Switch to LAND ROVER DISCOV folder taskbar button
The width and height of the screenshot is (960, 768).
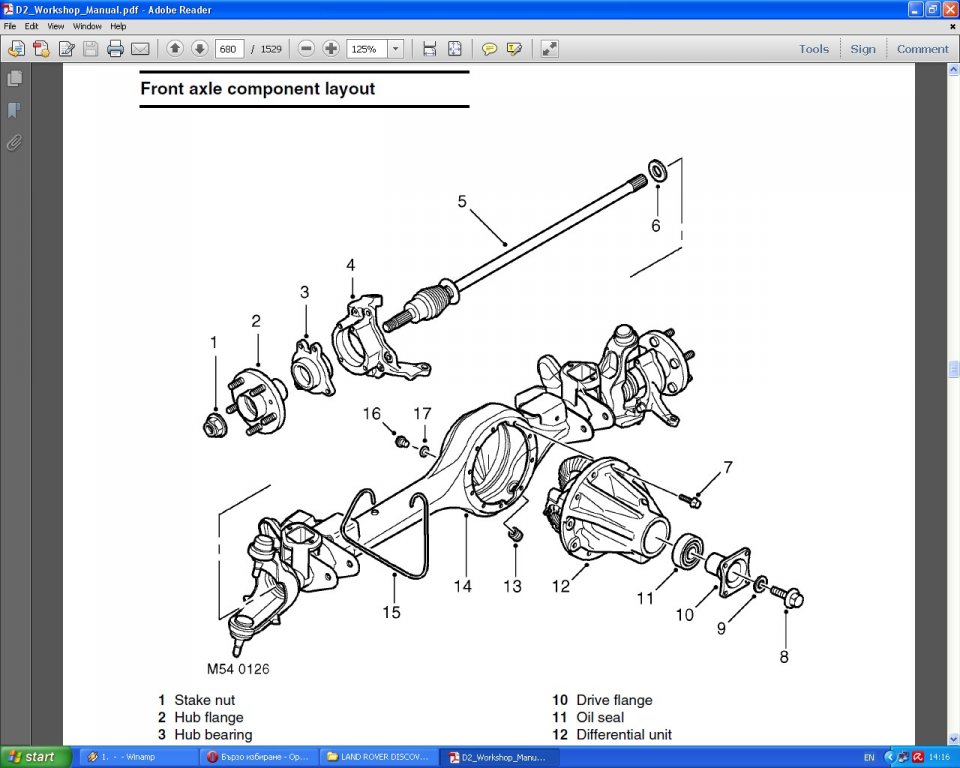click(x=378, y=757)
